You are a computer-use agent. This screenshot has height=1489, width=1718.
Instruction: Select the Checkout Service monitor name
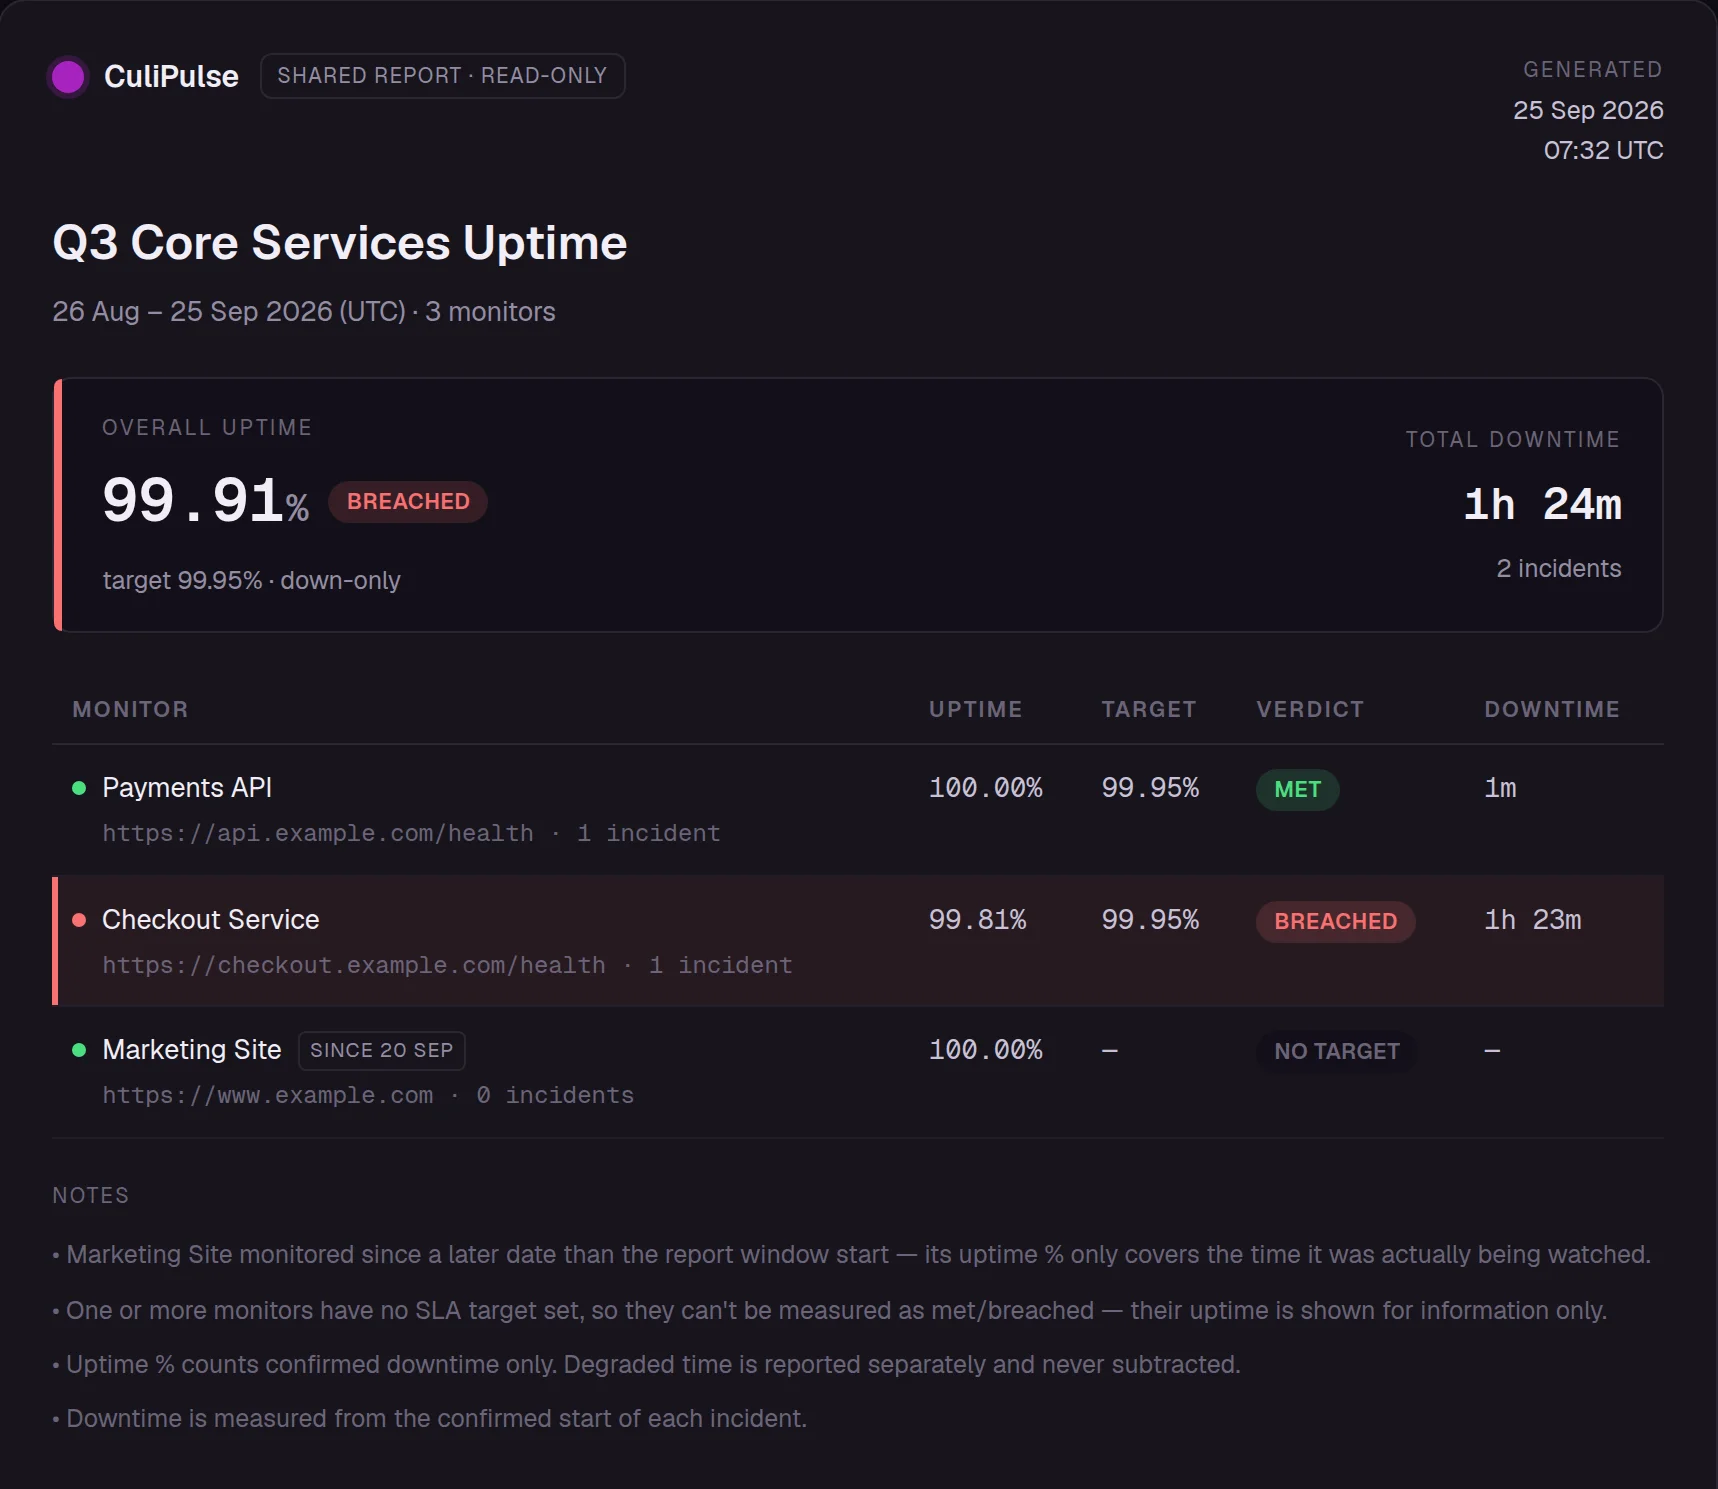click(211, 920)
